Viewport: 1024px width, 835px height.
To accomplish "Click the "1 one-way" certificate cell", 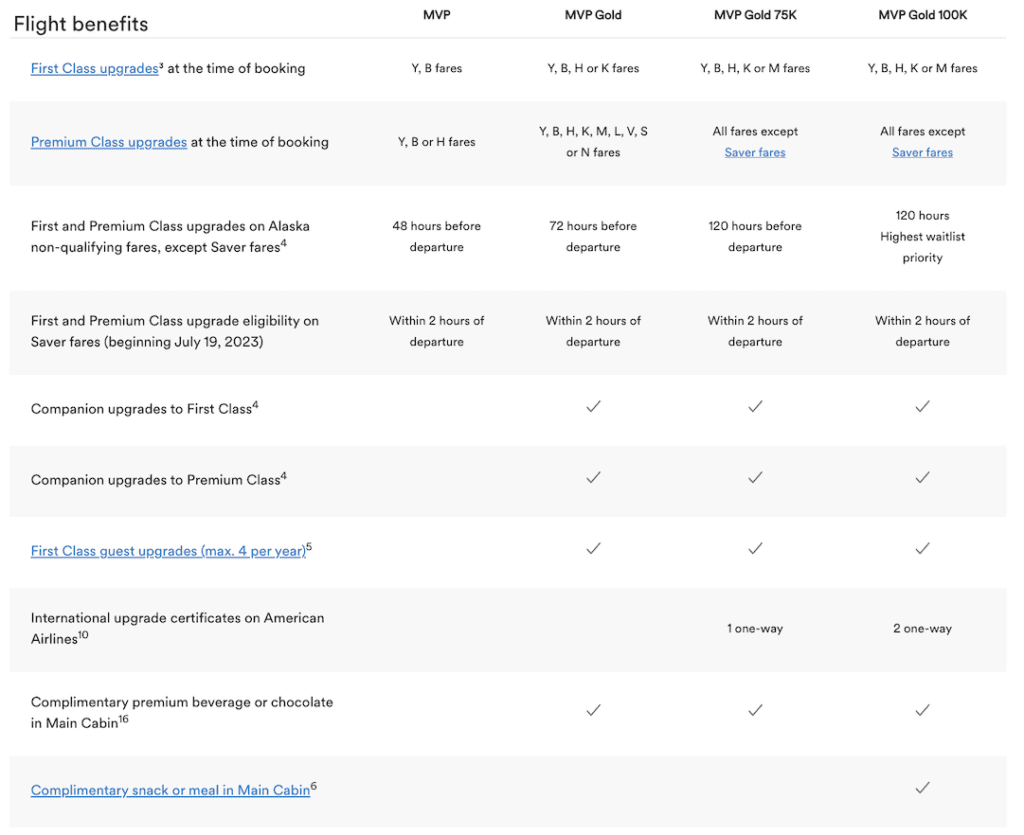I will click(x=755, y=629).
